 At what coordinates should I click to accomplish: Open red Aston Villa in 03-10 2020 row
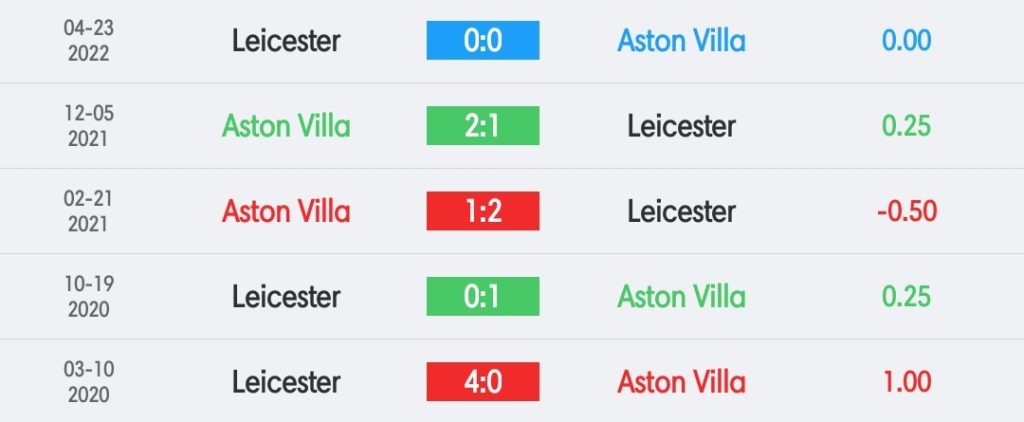coord(681,381)
